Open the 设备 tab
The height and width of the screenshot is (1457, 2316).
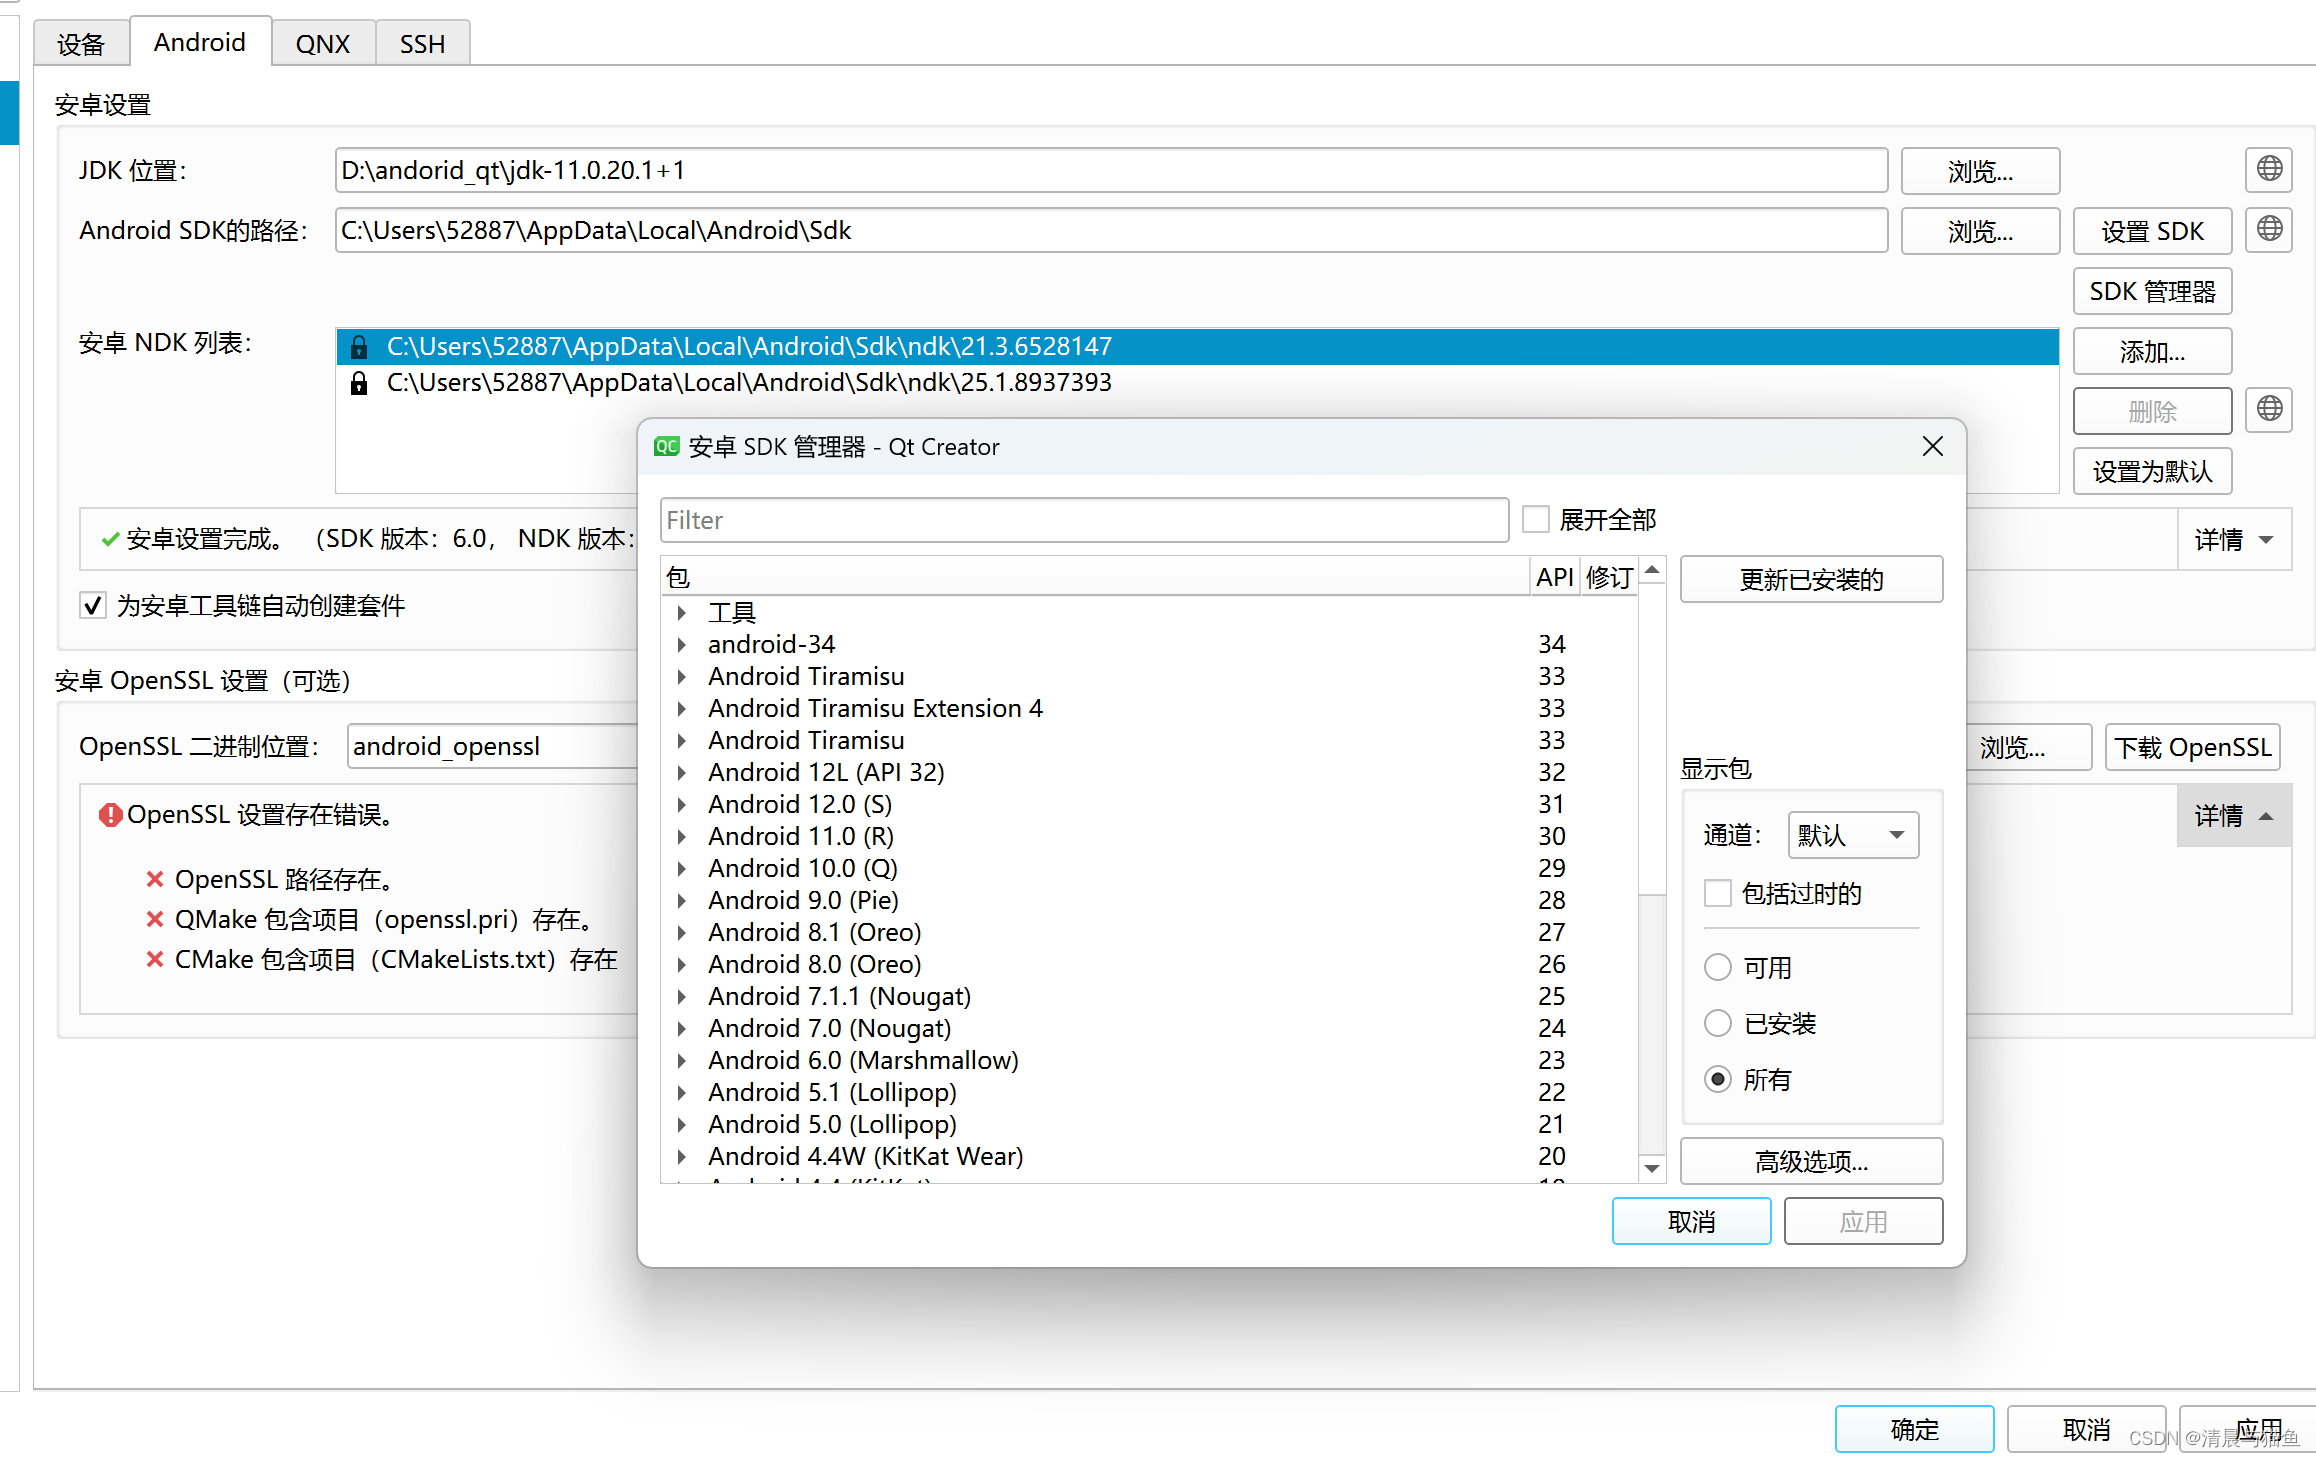(x=81, y=44)
